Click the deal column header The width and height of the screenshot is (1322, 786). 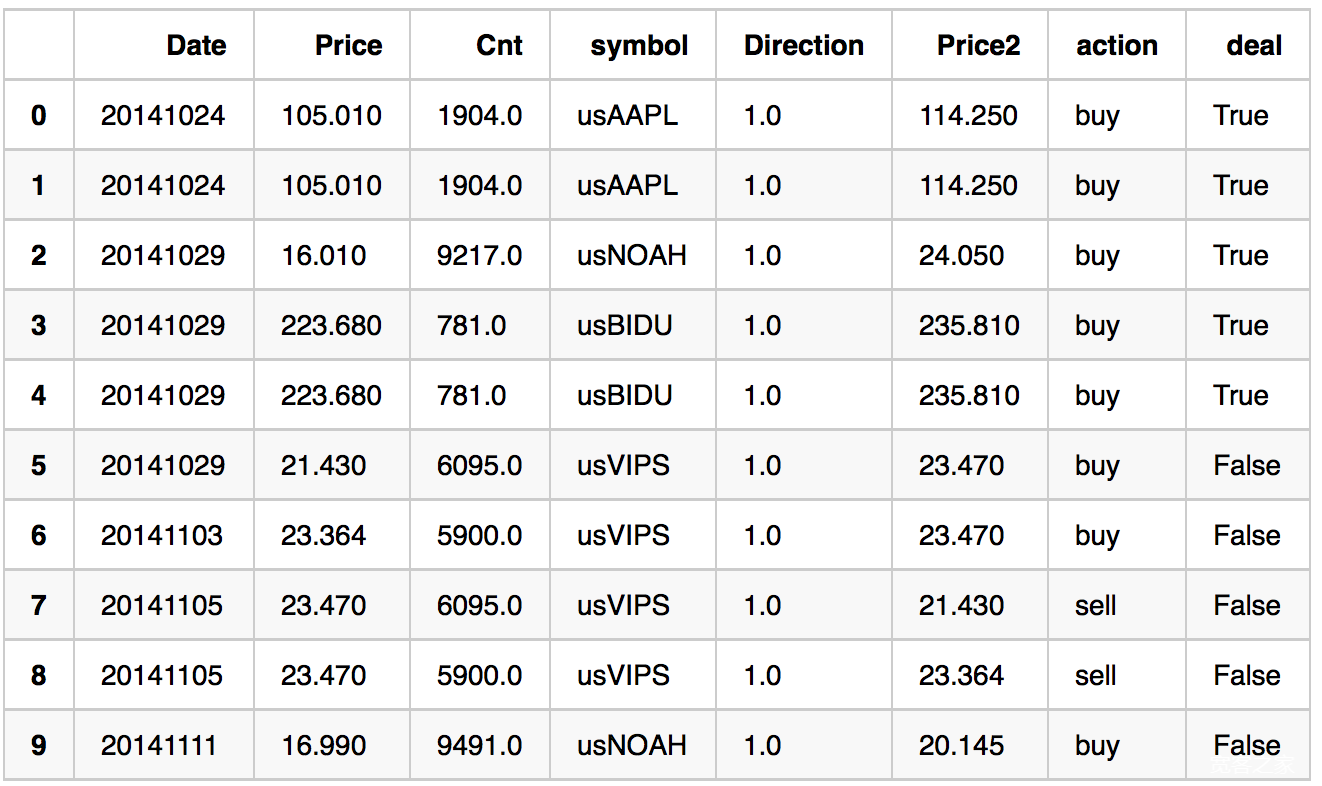(x=1254, y=45)
